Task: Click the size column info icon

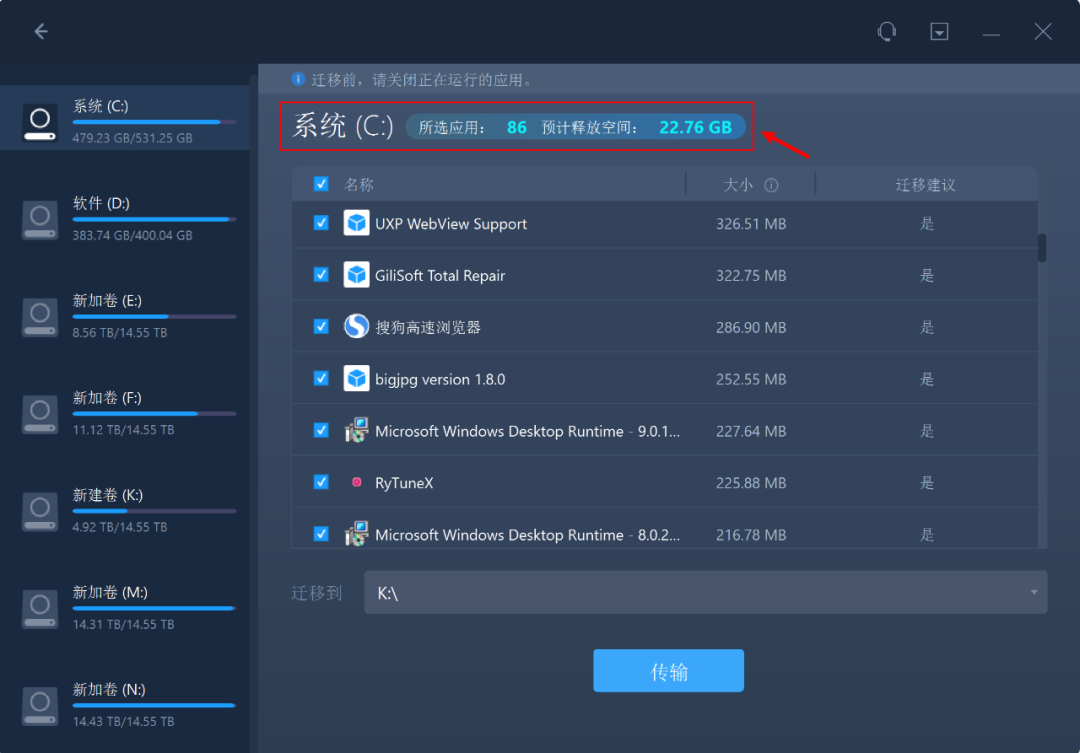Action: coord(771,185)
